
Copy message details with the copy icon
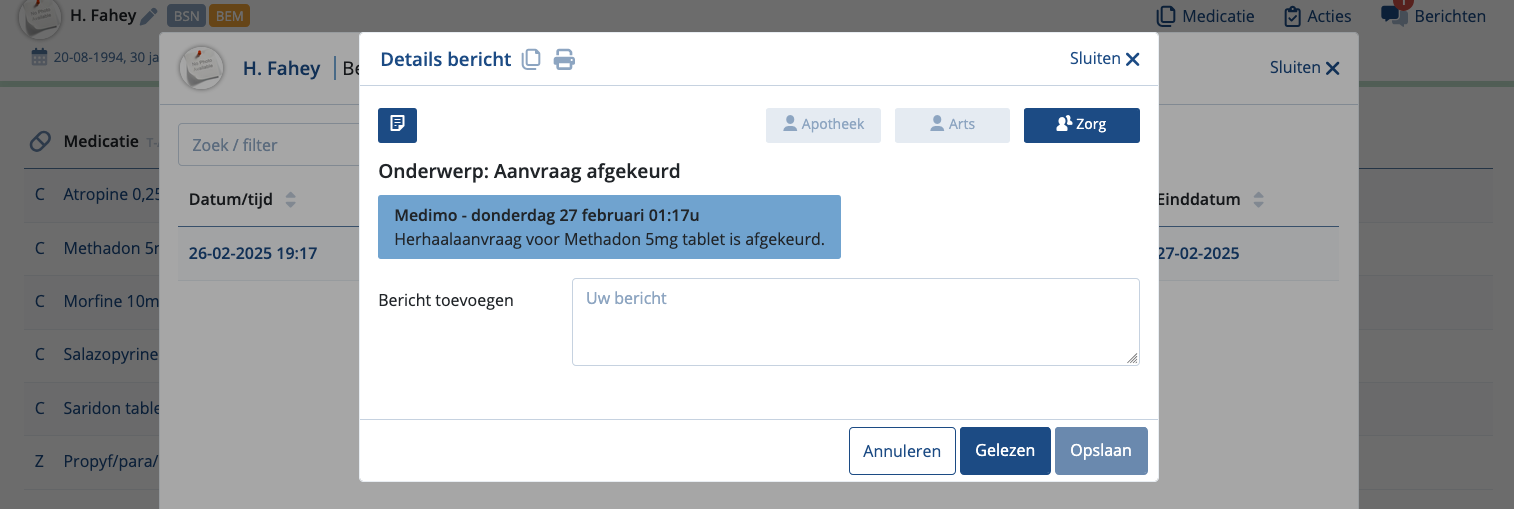(x=532, y=60)
